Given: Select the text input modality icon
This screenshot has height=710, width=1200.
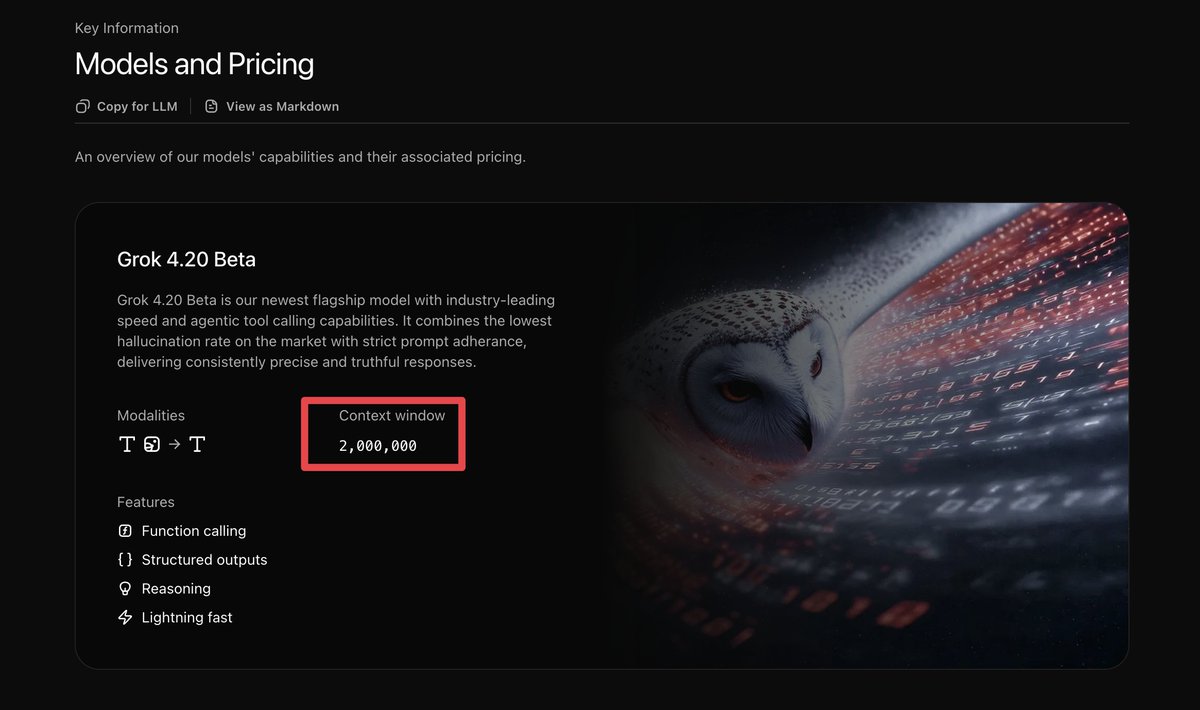Looking at the screenshot, I should pos(127,444).
